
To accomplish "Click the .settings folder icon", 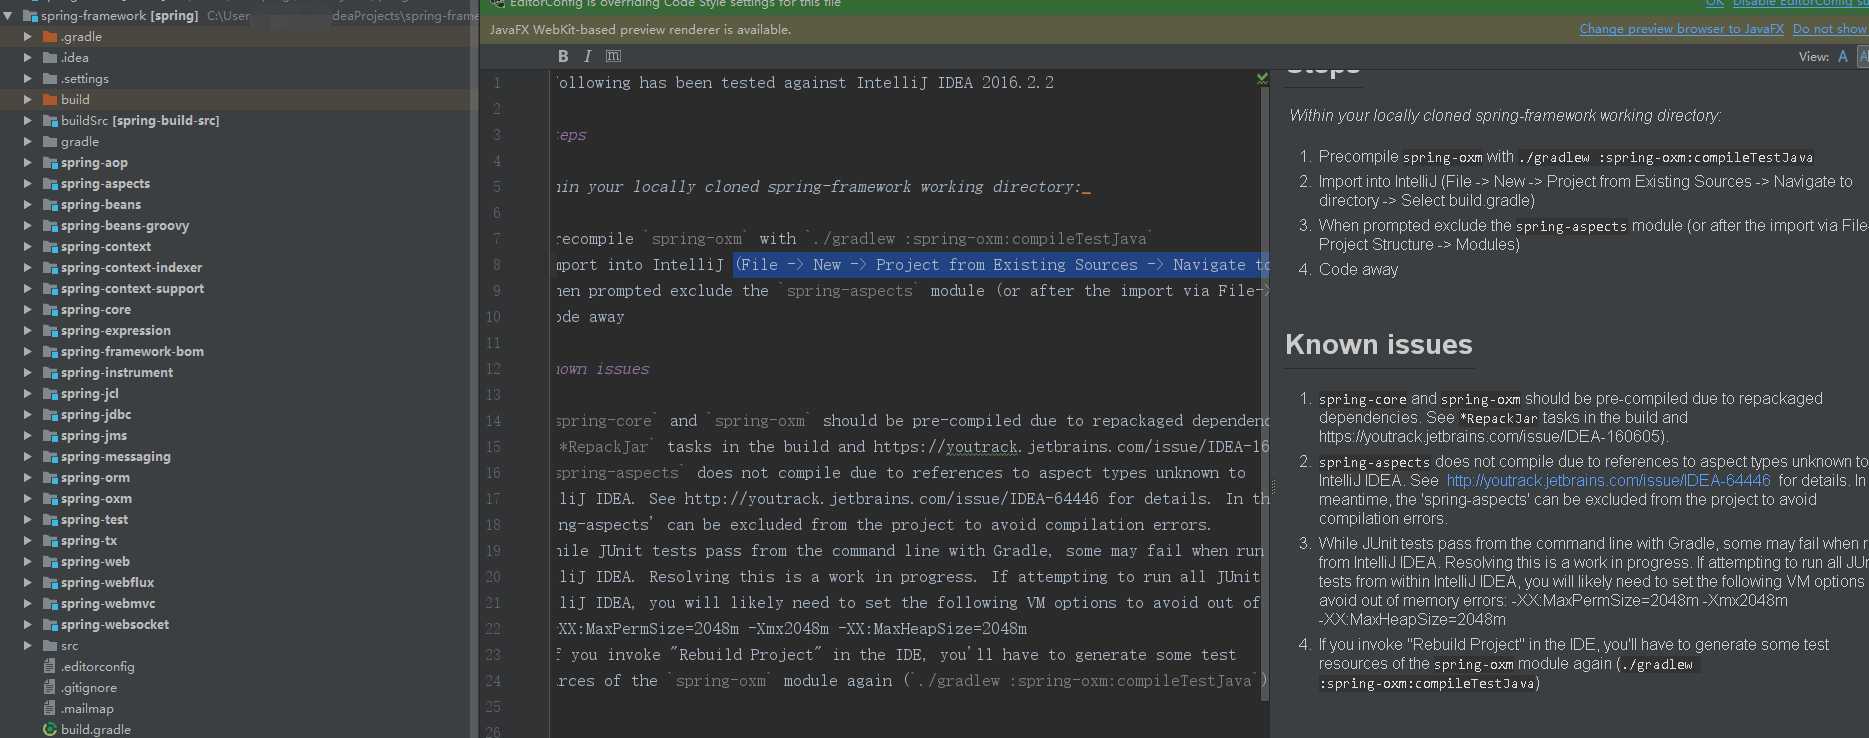I will [50, 79].
